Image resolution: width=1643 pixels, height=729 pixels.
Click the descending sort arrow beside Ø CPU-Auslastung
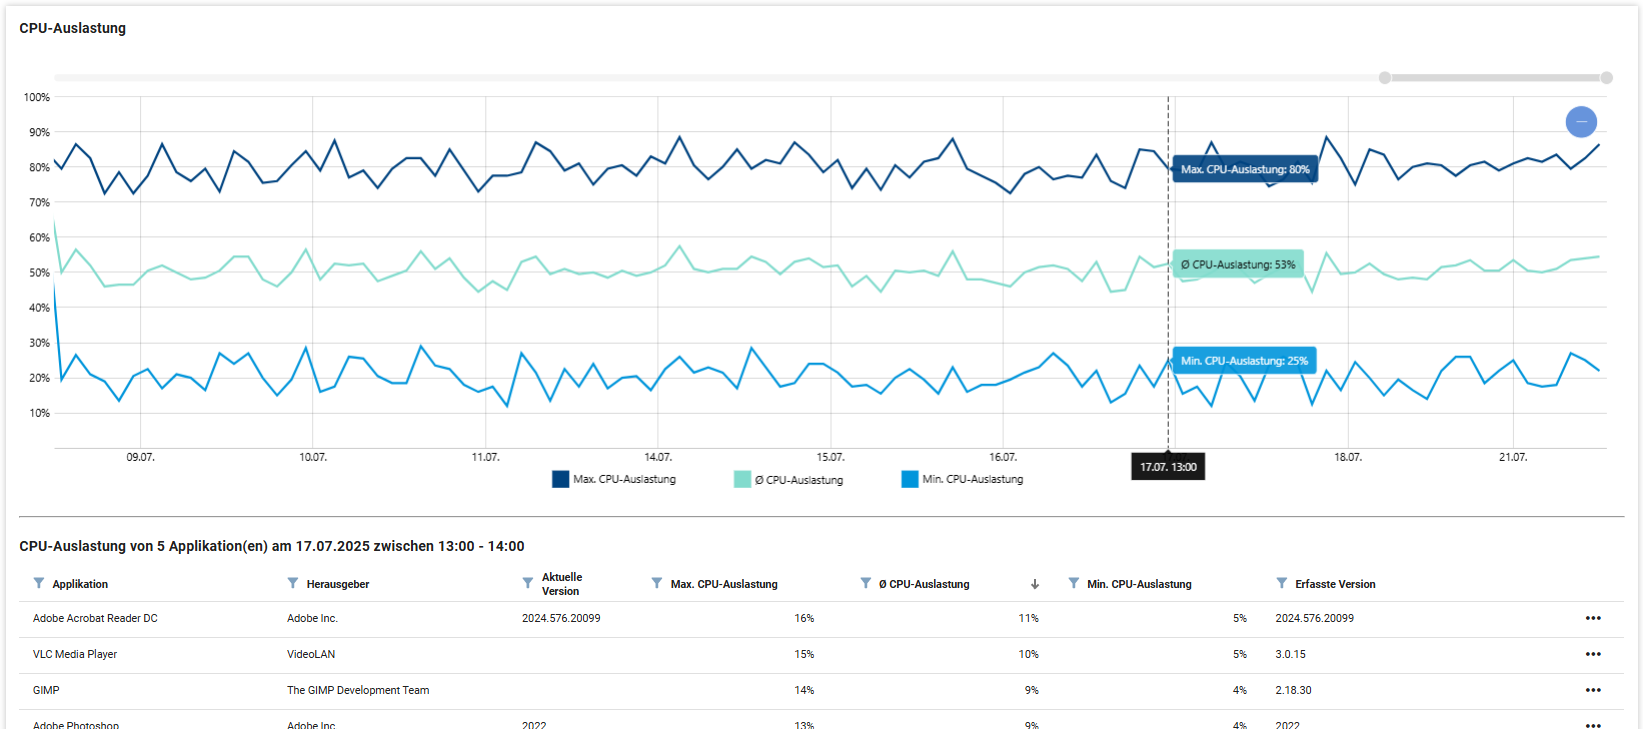[1035, 584]
